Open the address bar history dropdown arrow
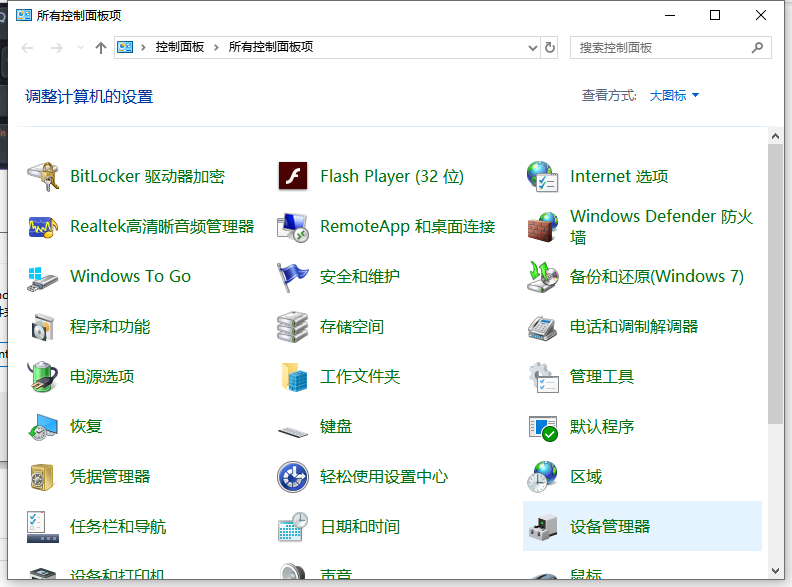The width and height of the screenshot is (792, 587). [x=532, y=47]
